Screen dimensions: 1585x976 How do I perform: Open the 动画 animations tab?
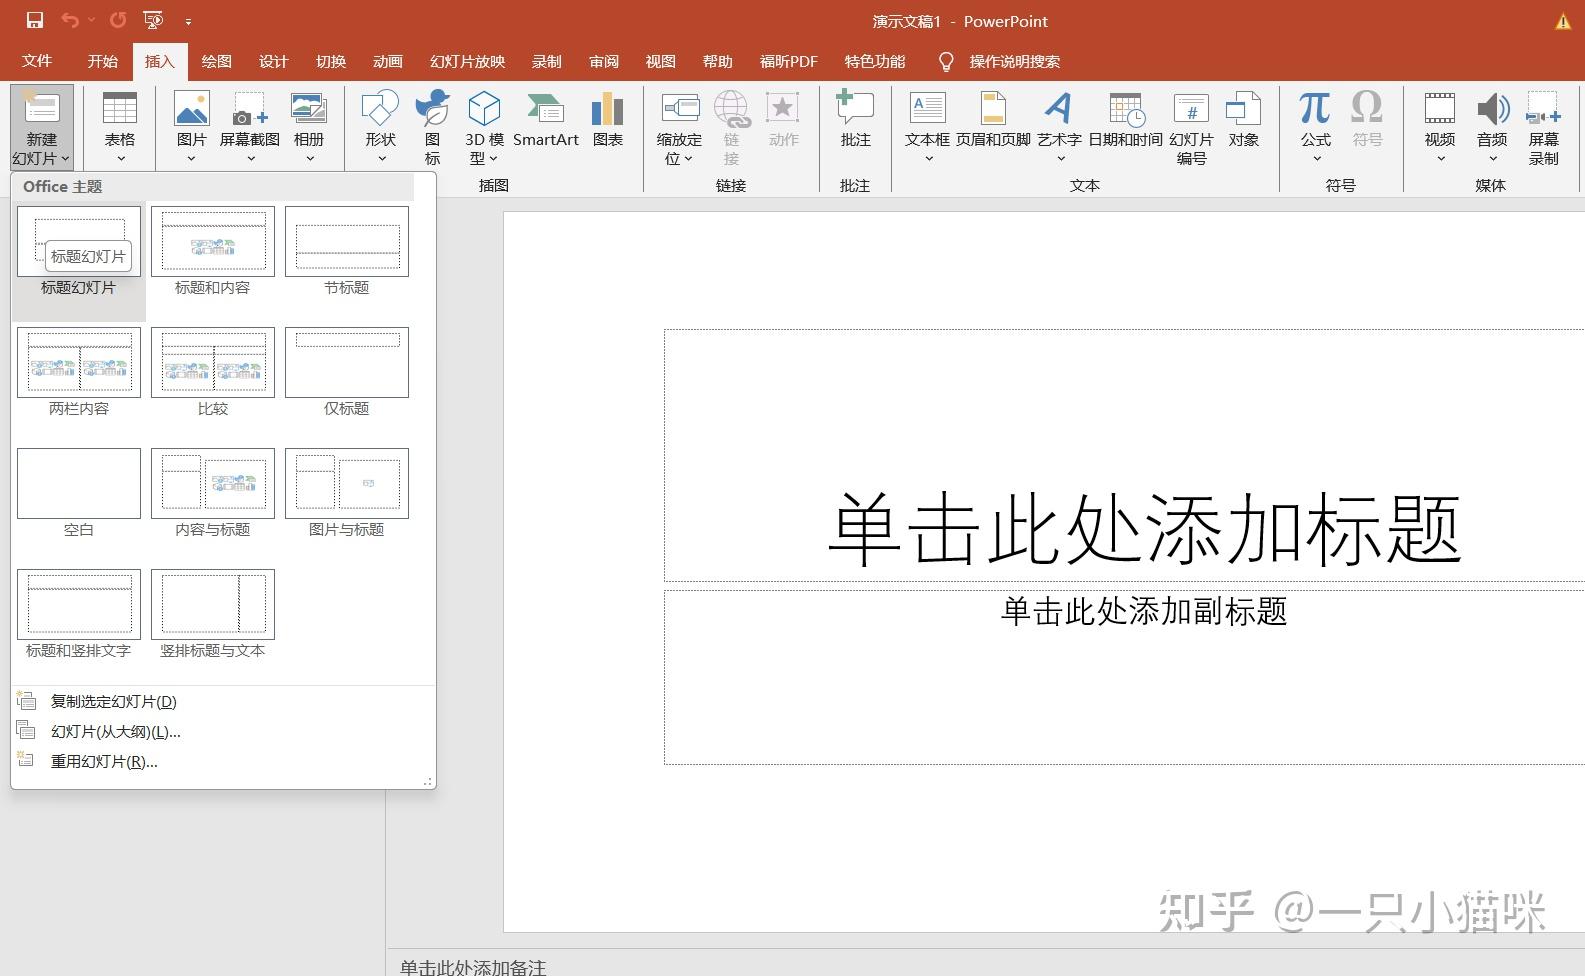point(387,61)
